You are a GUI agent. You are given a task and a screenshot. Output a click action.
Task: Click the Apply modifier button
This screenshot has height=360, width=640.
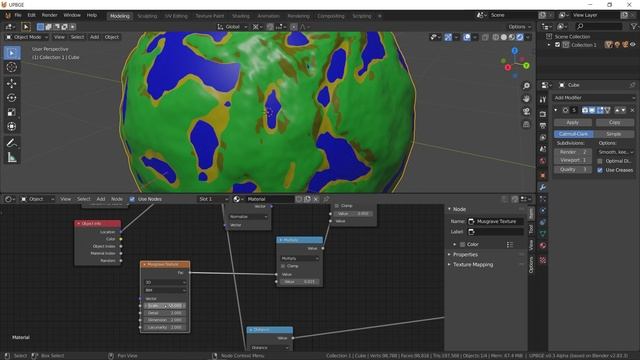pos(573,122)
